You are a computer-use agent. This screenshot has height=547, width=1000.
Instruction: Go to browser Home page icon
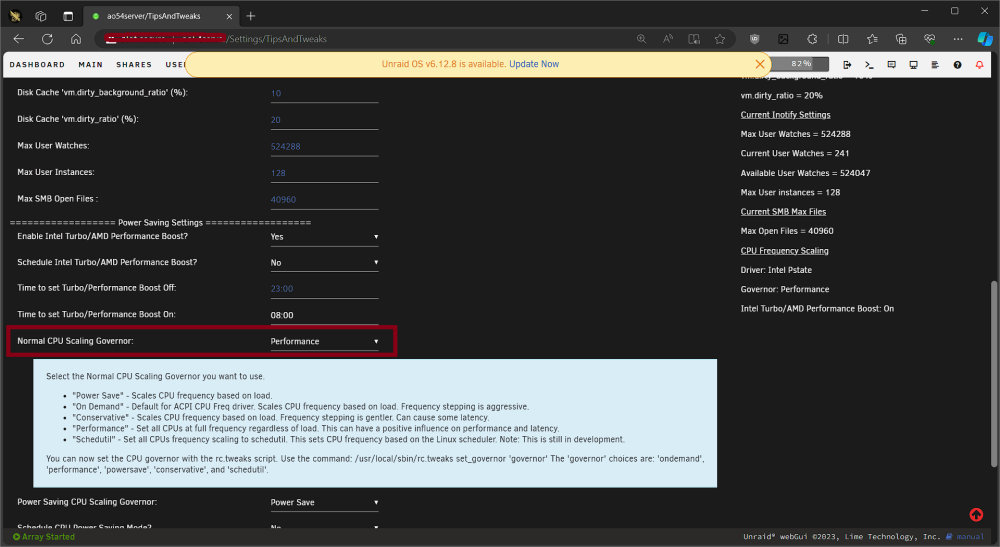point(76,39)
